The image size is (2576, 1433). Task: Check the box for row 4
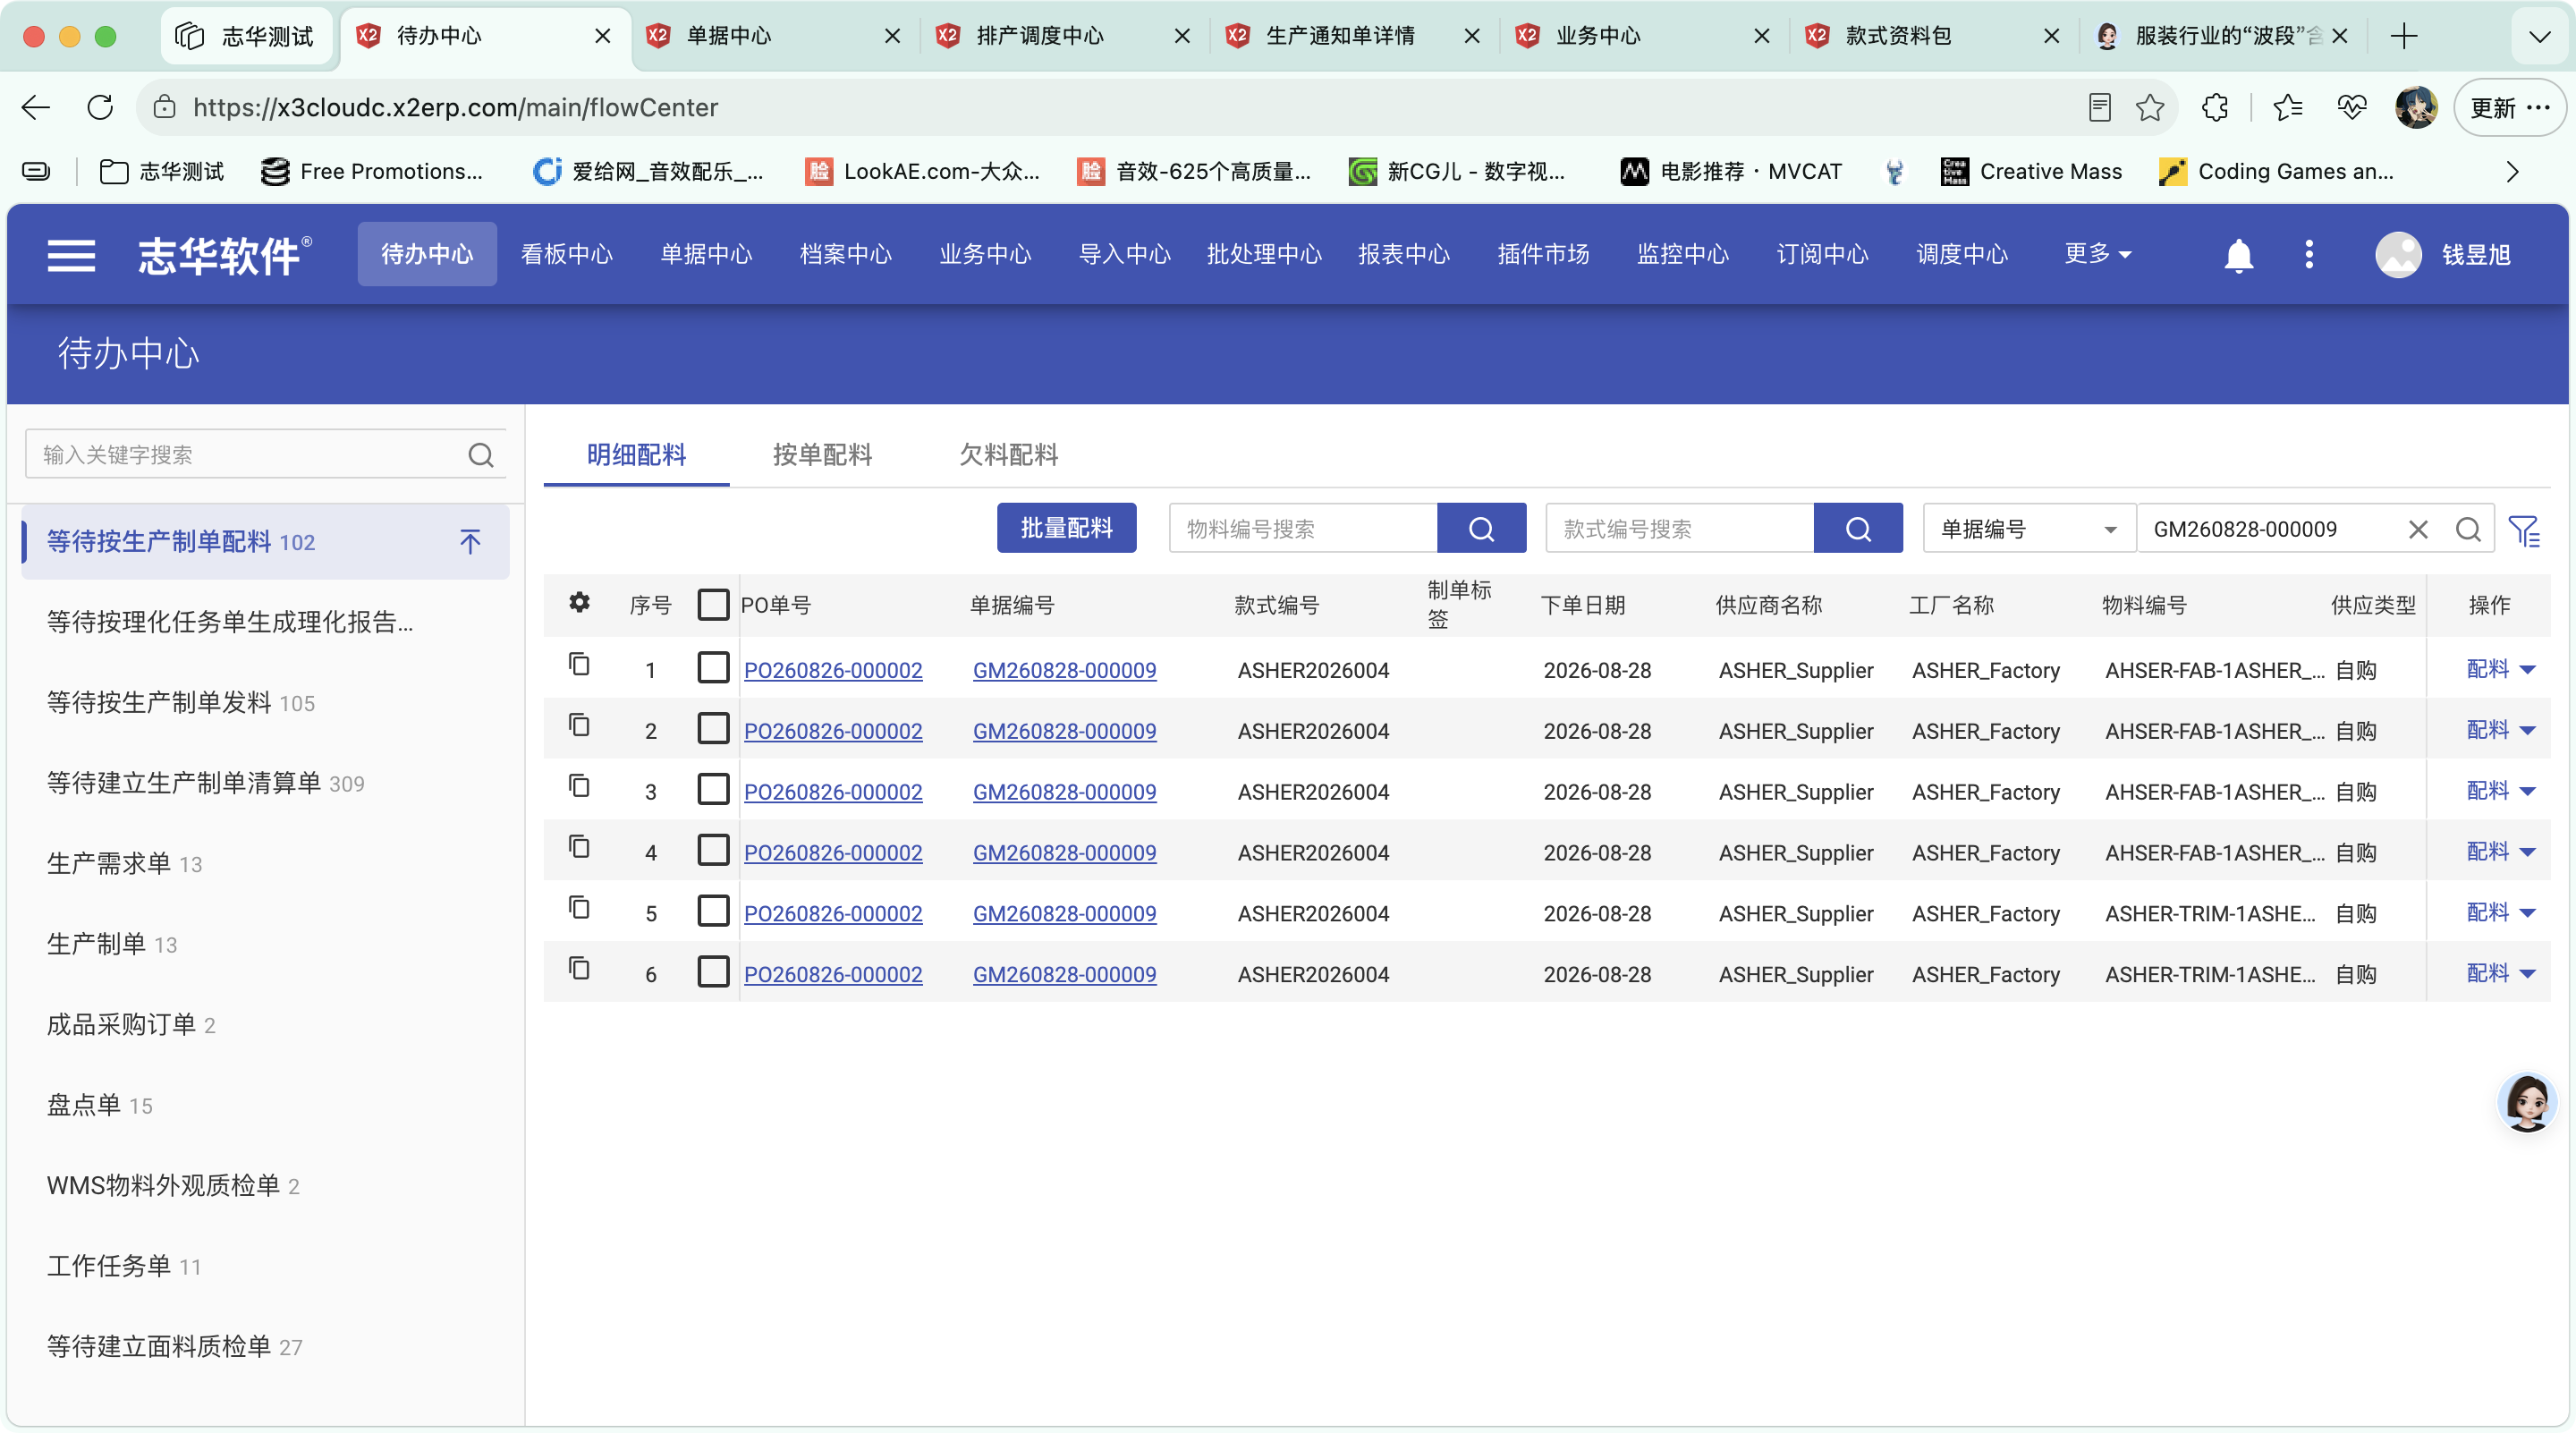(713, 850)
